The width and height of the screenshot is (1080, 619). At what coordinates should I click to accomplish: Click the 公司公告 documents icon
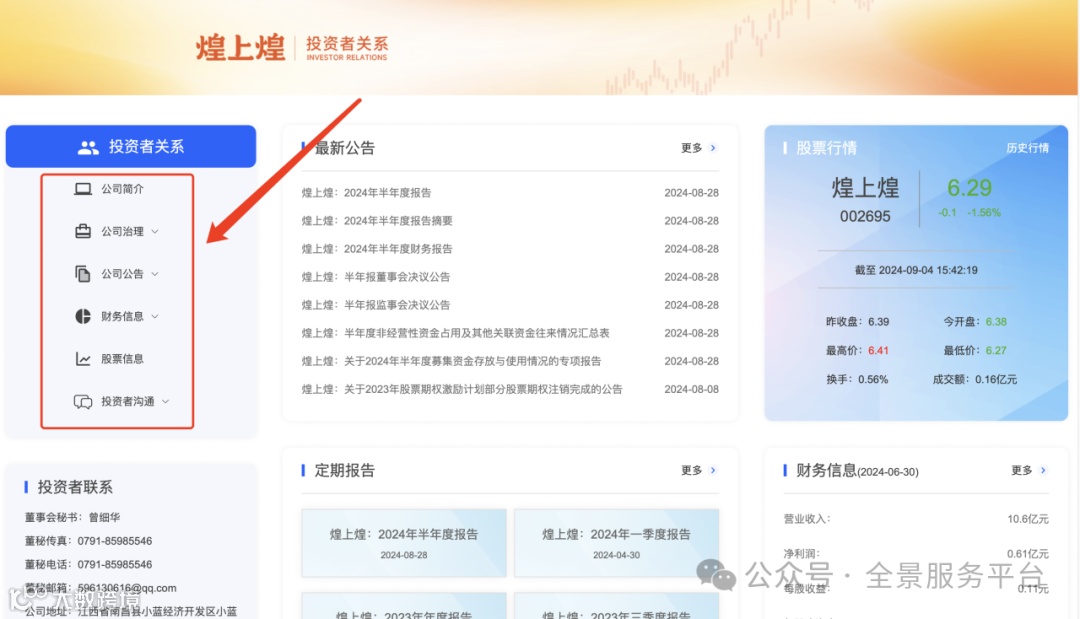click(x=83, y=274)
